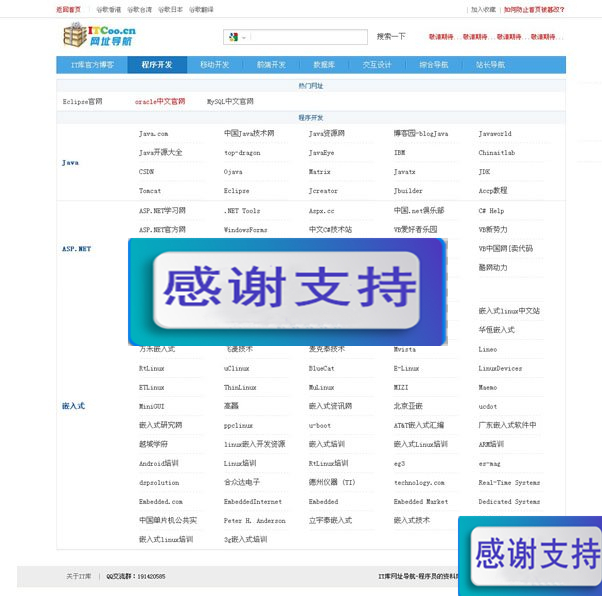Open the Java开源大全 link
This screenshot has height=596, width=602.
pyautogui.click(x=160, y=152)
